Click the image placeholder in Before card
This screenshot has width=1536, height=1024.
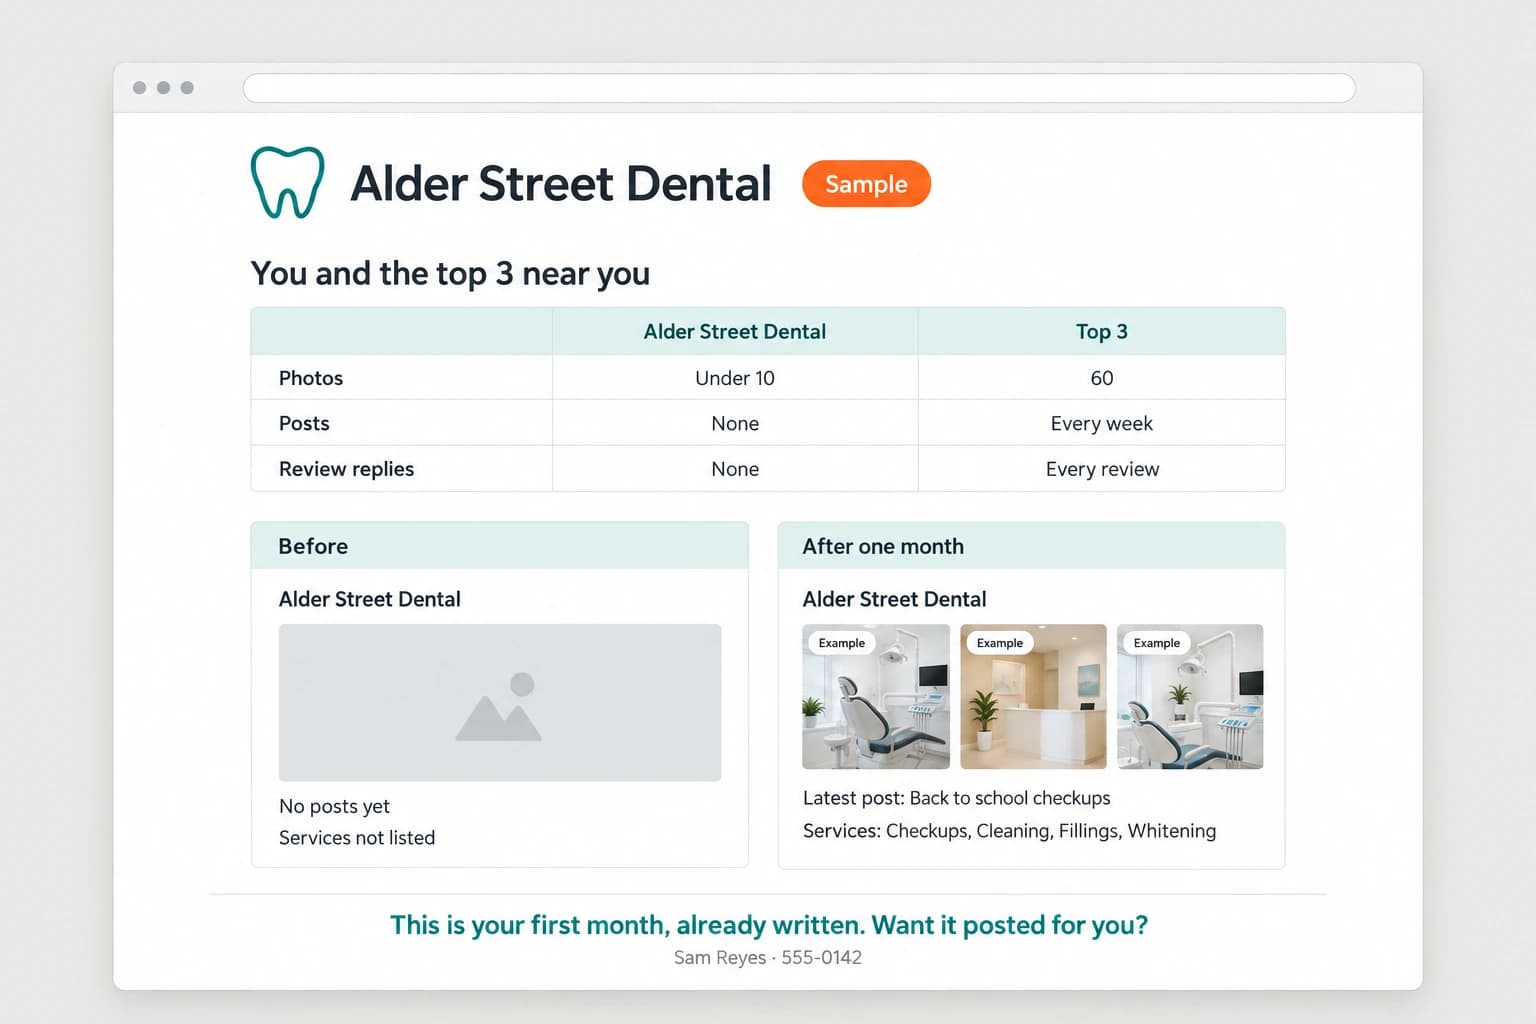[x=500, y=703]
